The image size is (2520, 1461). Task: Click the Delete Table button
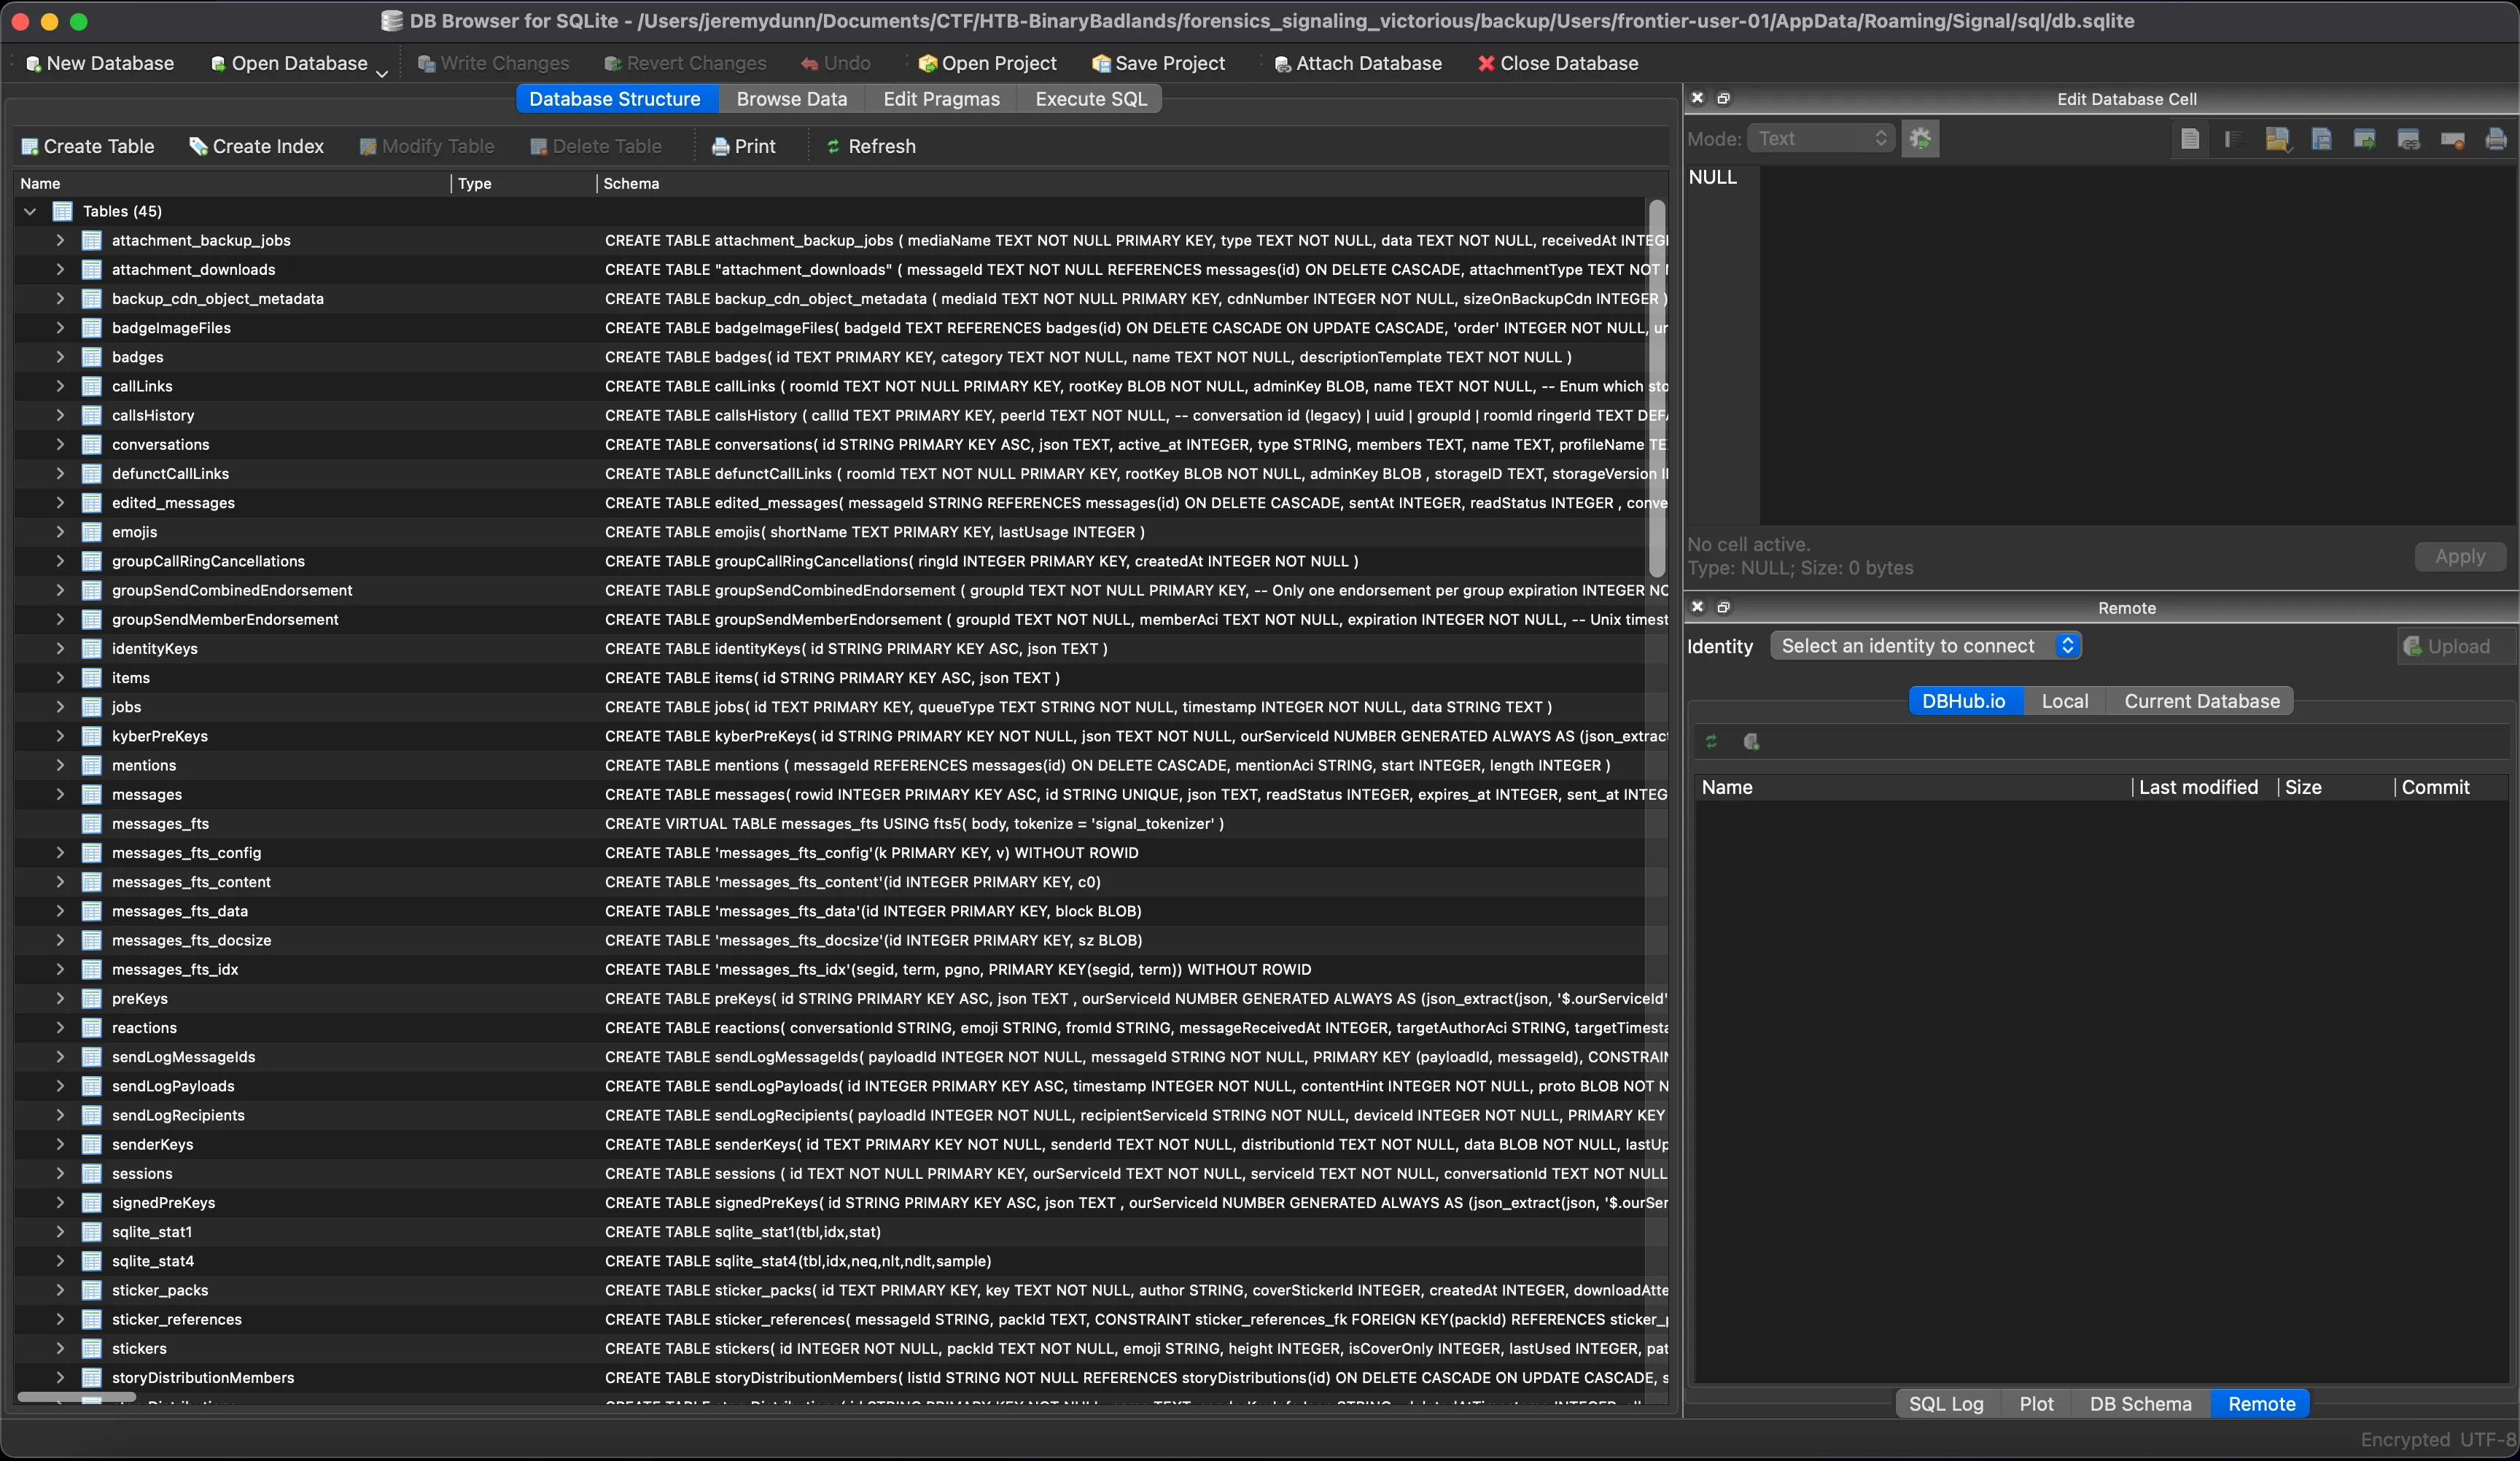pos(596,146)
